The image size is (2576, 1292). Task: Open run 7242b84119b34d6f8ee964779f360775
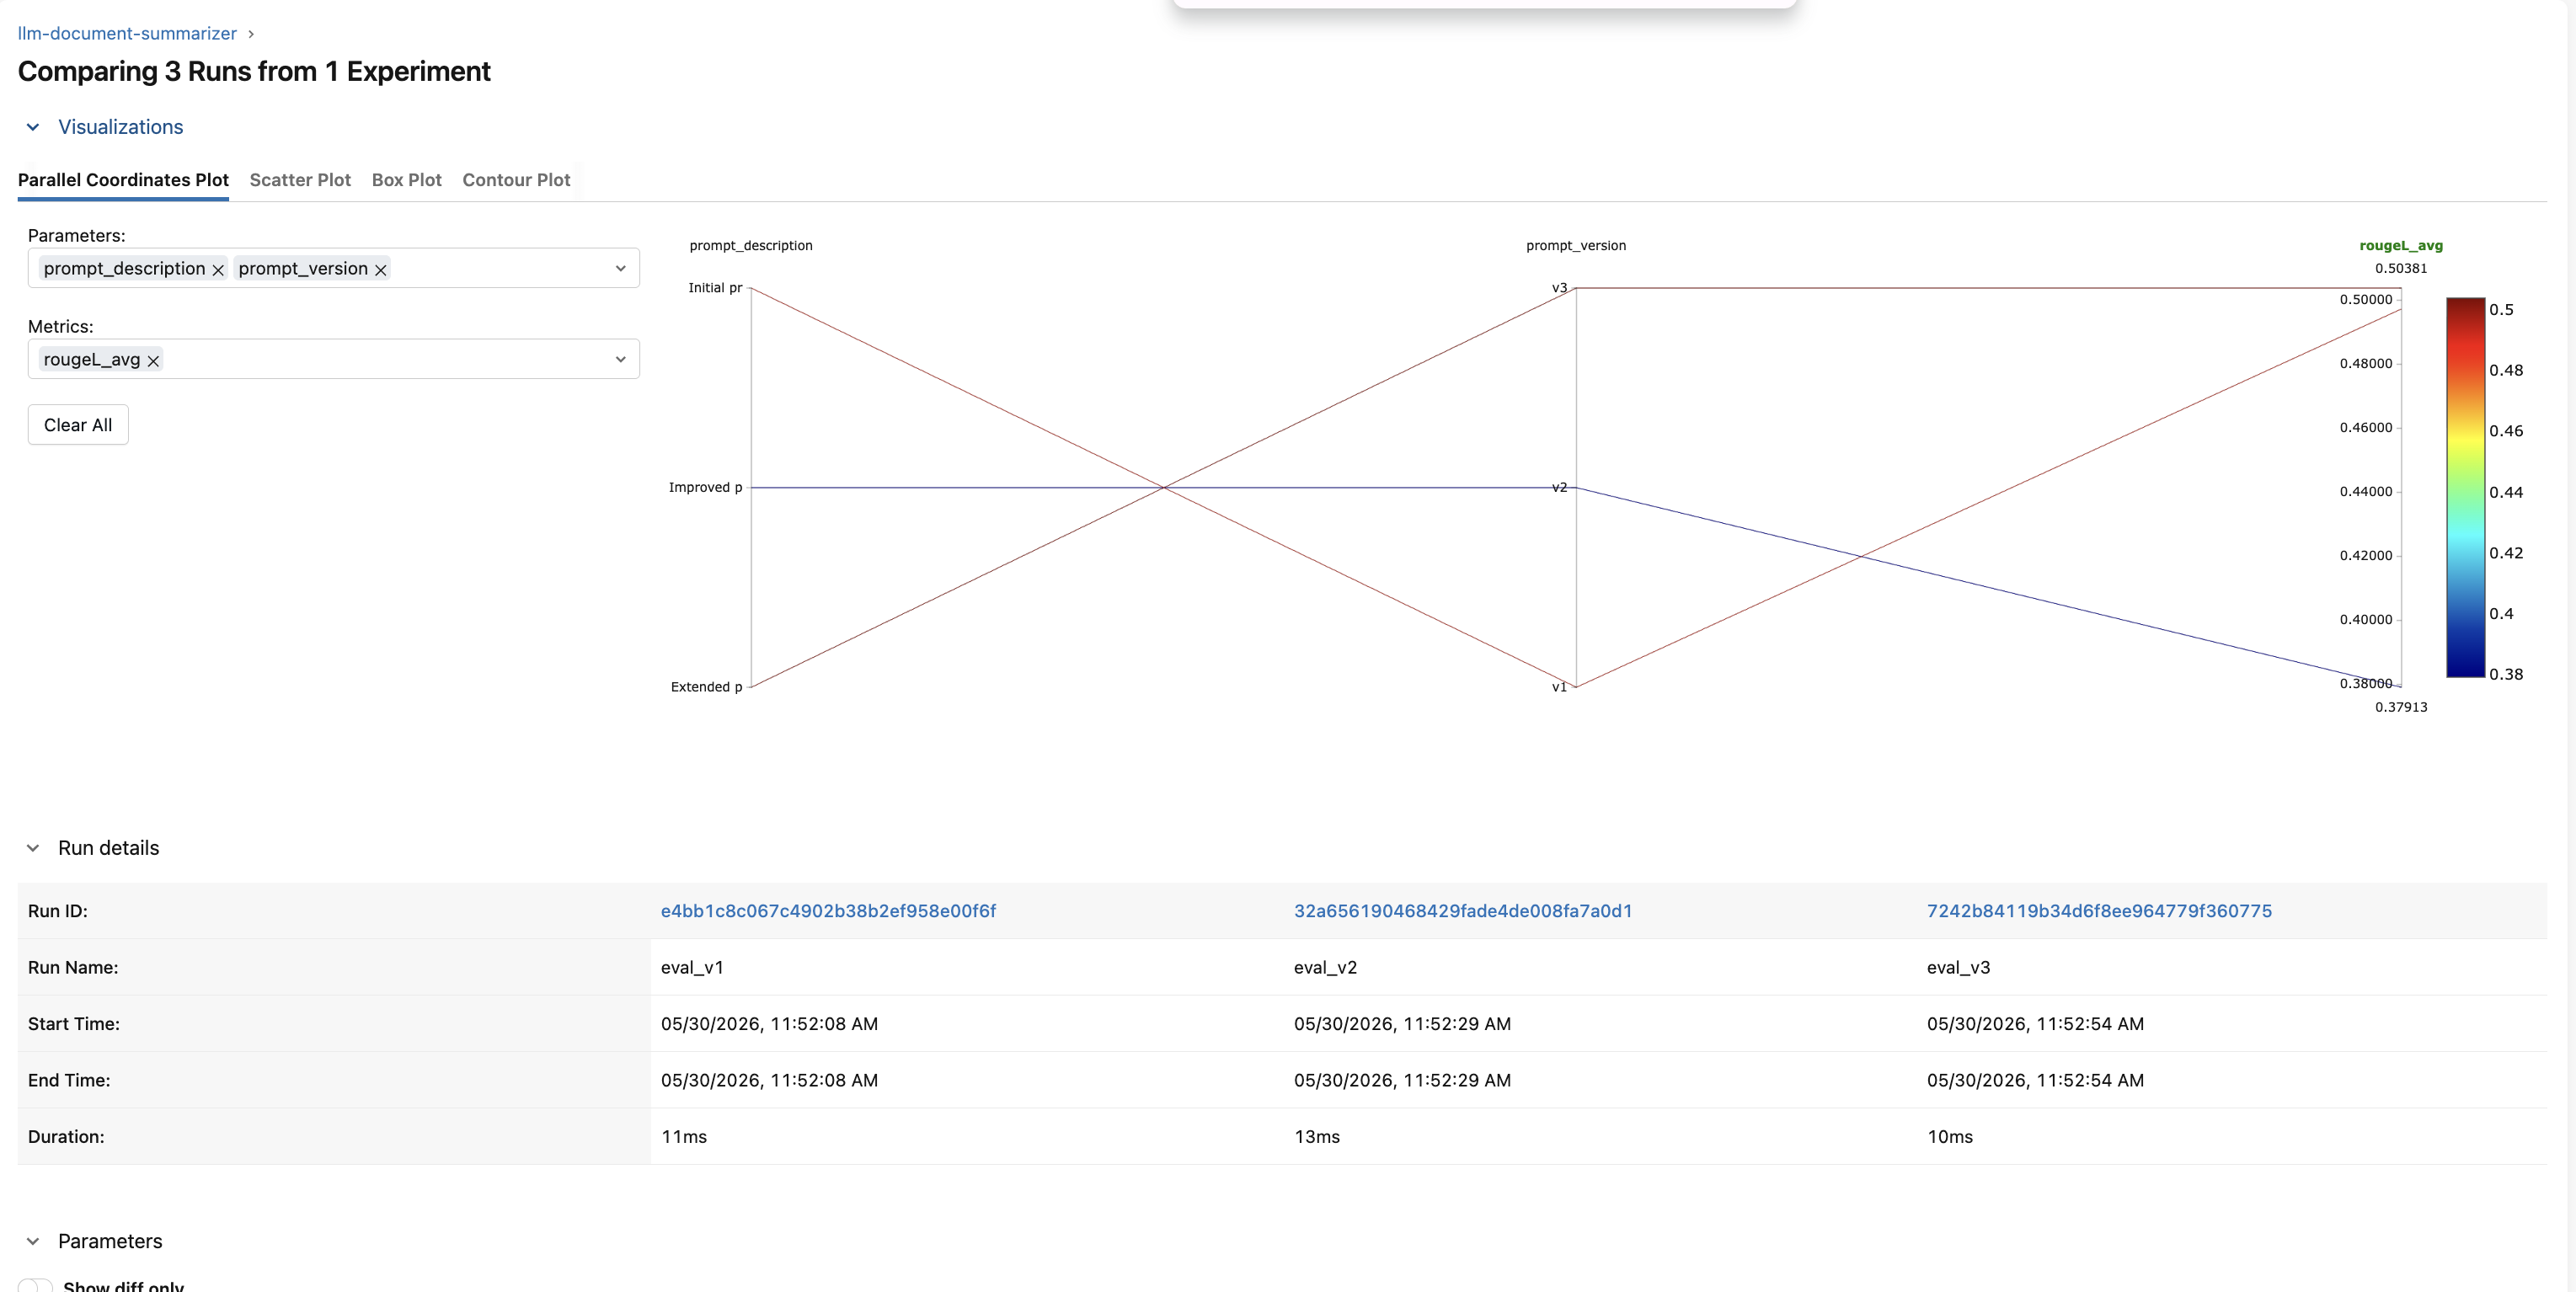(x=2099, y=911)
